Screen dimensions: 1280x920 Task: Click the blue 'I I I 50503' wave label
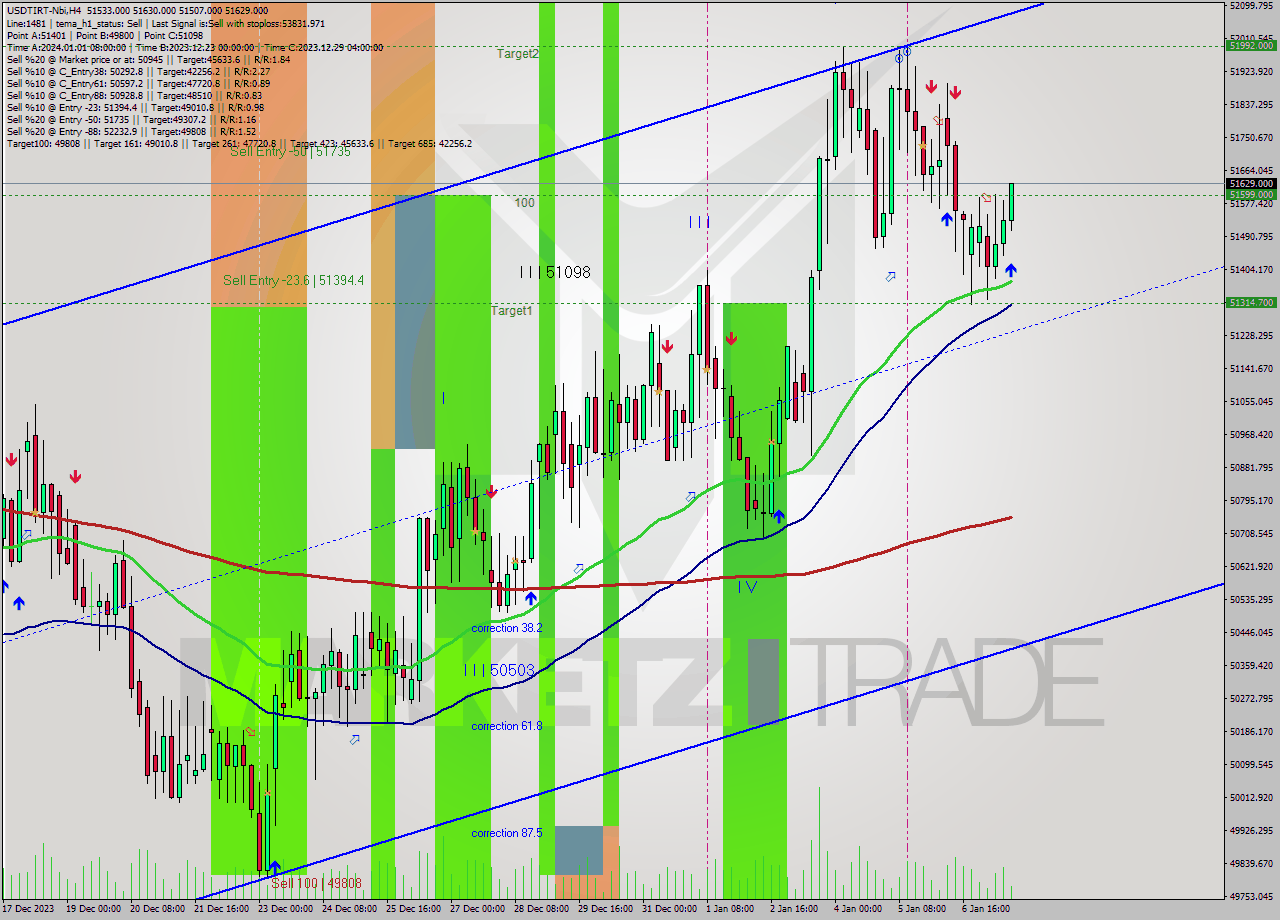click(499, 670)
